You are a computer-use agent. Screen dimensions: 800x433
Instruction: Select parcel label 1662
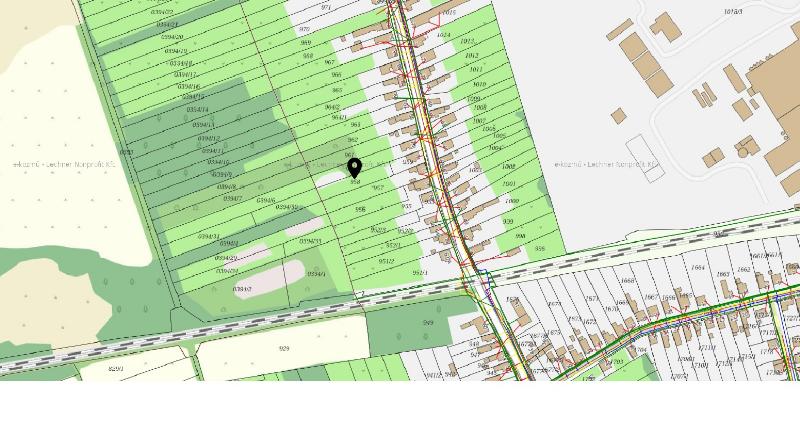tap(744, 269)
